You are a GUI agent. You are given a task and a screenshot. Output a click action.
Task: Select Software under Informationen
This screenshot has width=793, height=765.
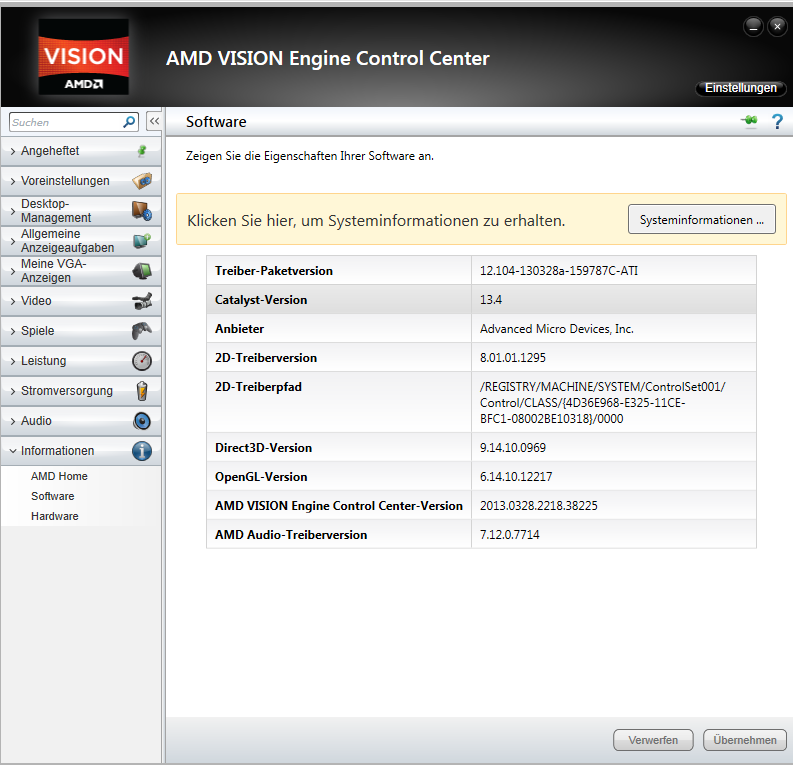point(53,496)
